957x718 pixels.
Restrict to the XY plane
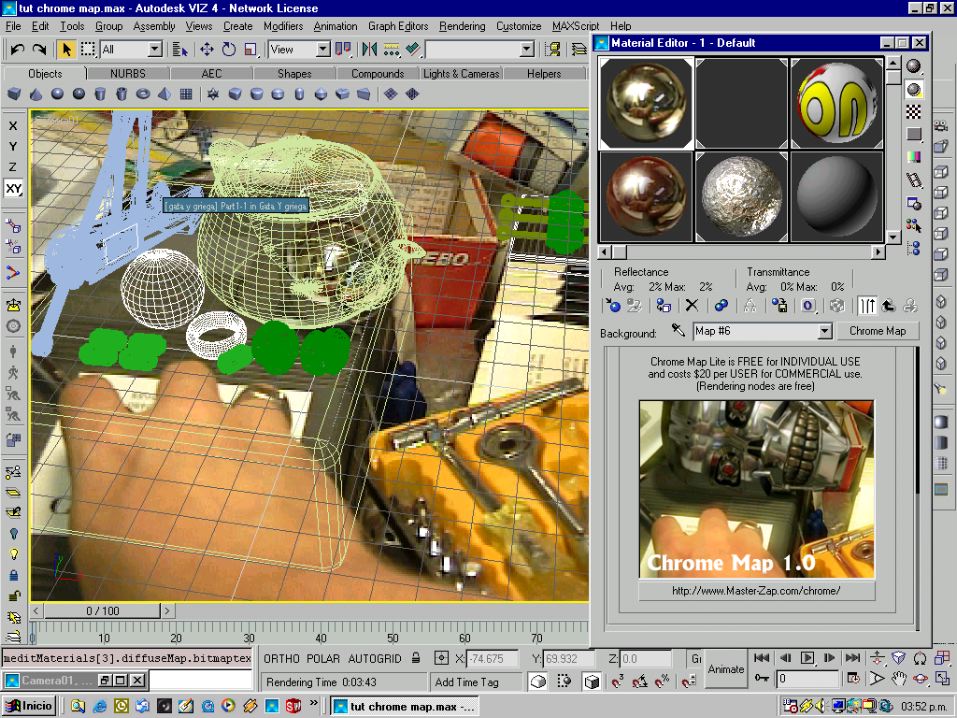pos(13,188)
